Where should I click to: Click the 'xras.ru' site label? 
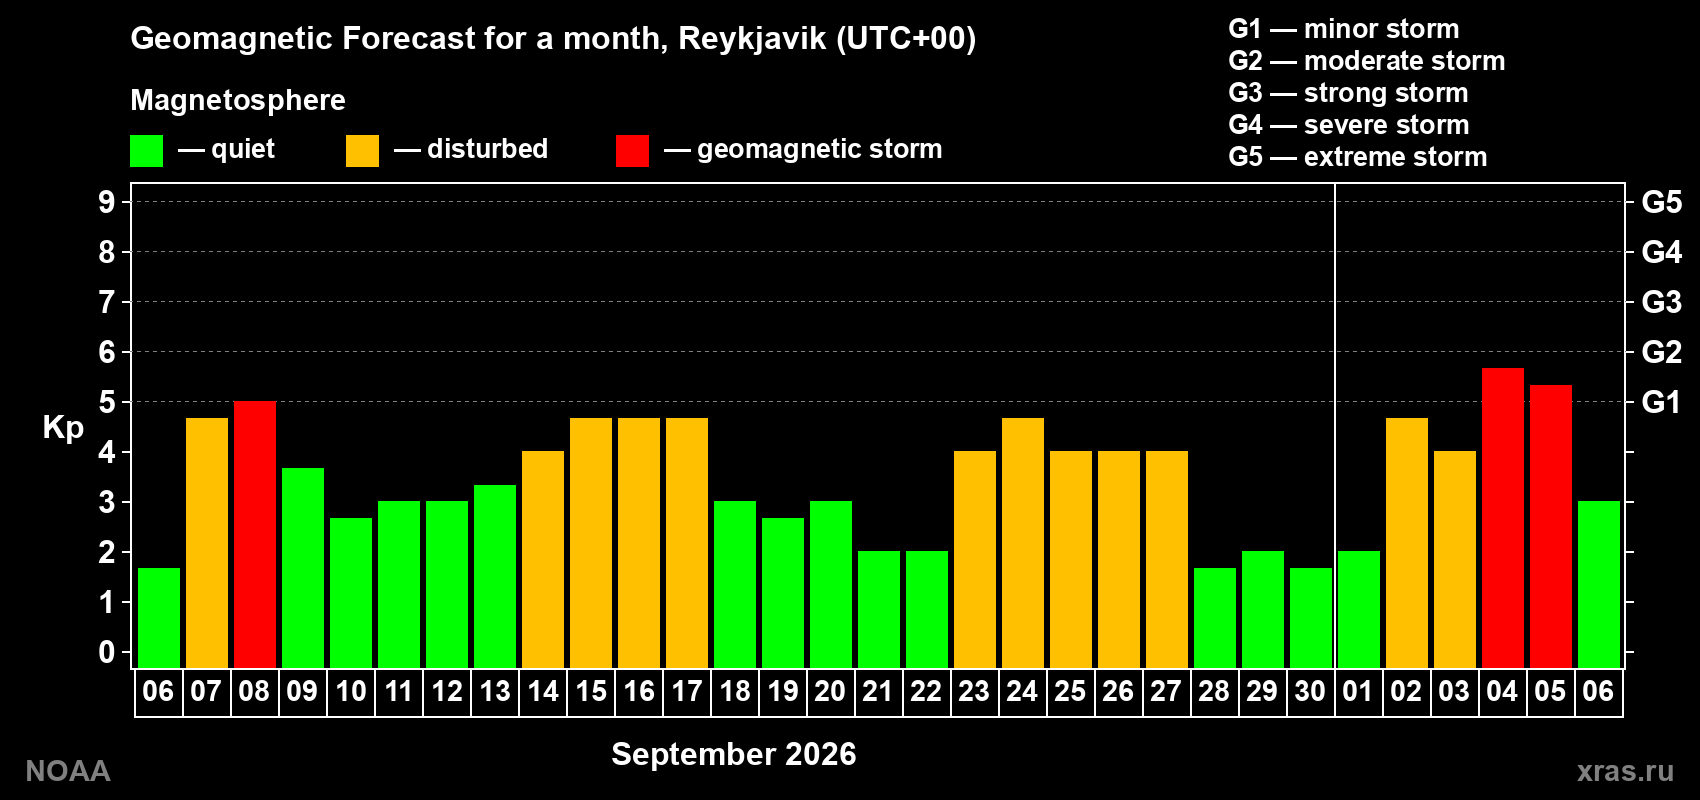tap(1625, 771)
